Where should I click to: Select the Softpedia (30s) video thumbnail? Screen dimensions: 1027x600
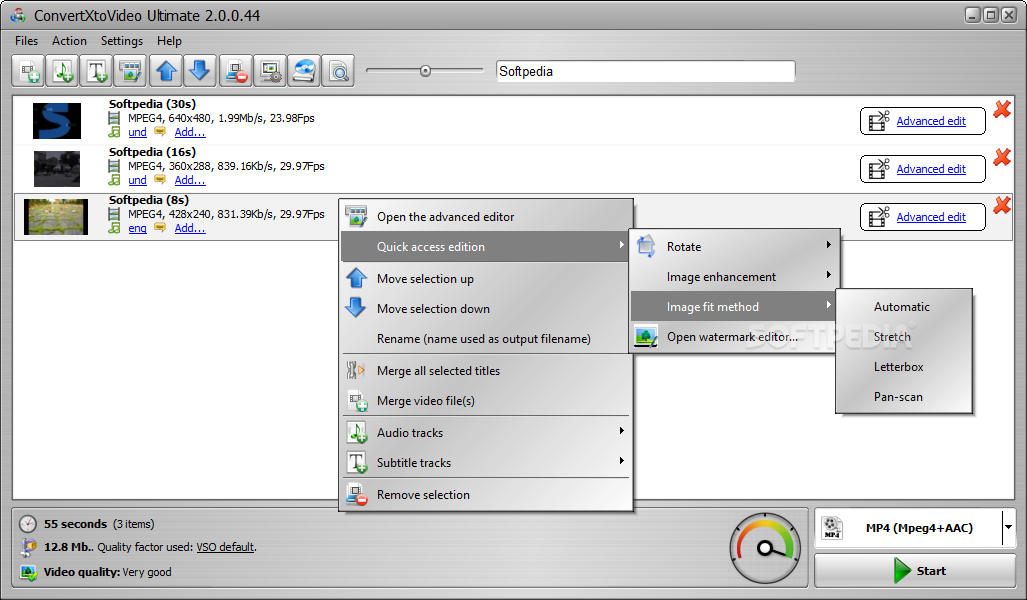57,121
